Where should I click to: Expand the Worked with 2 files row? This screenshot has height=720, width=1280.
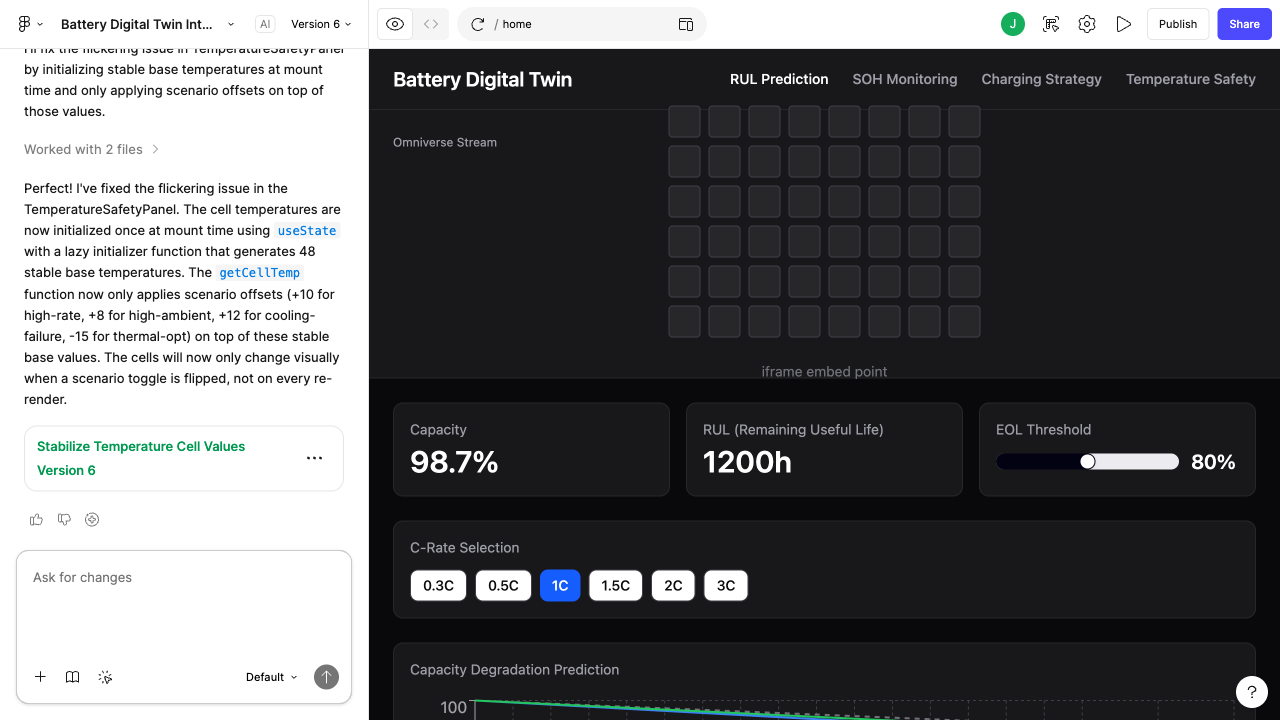(x=92, y=149)
